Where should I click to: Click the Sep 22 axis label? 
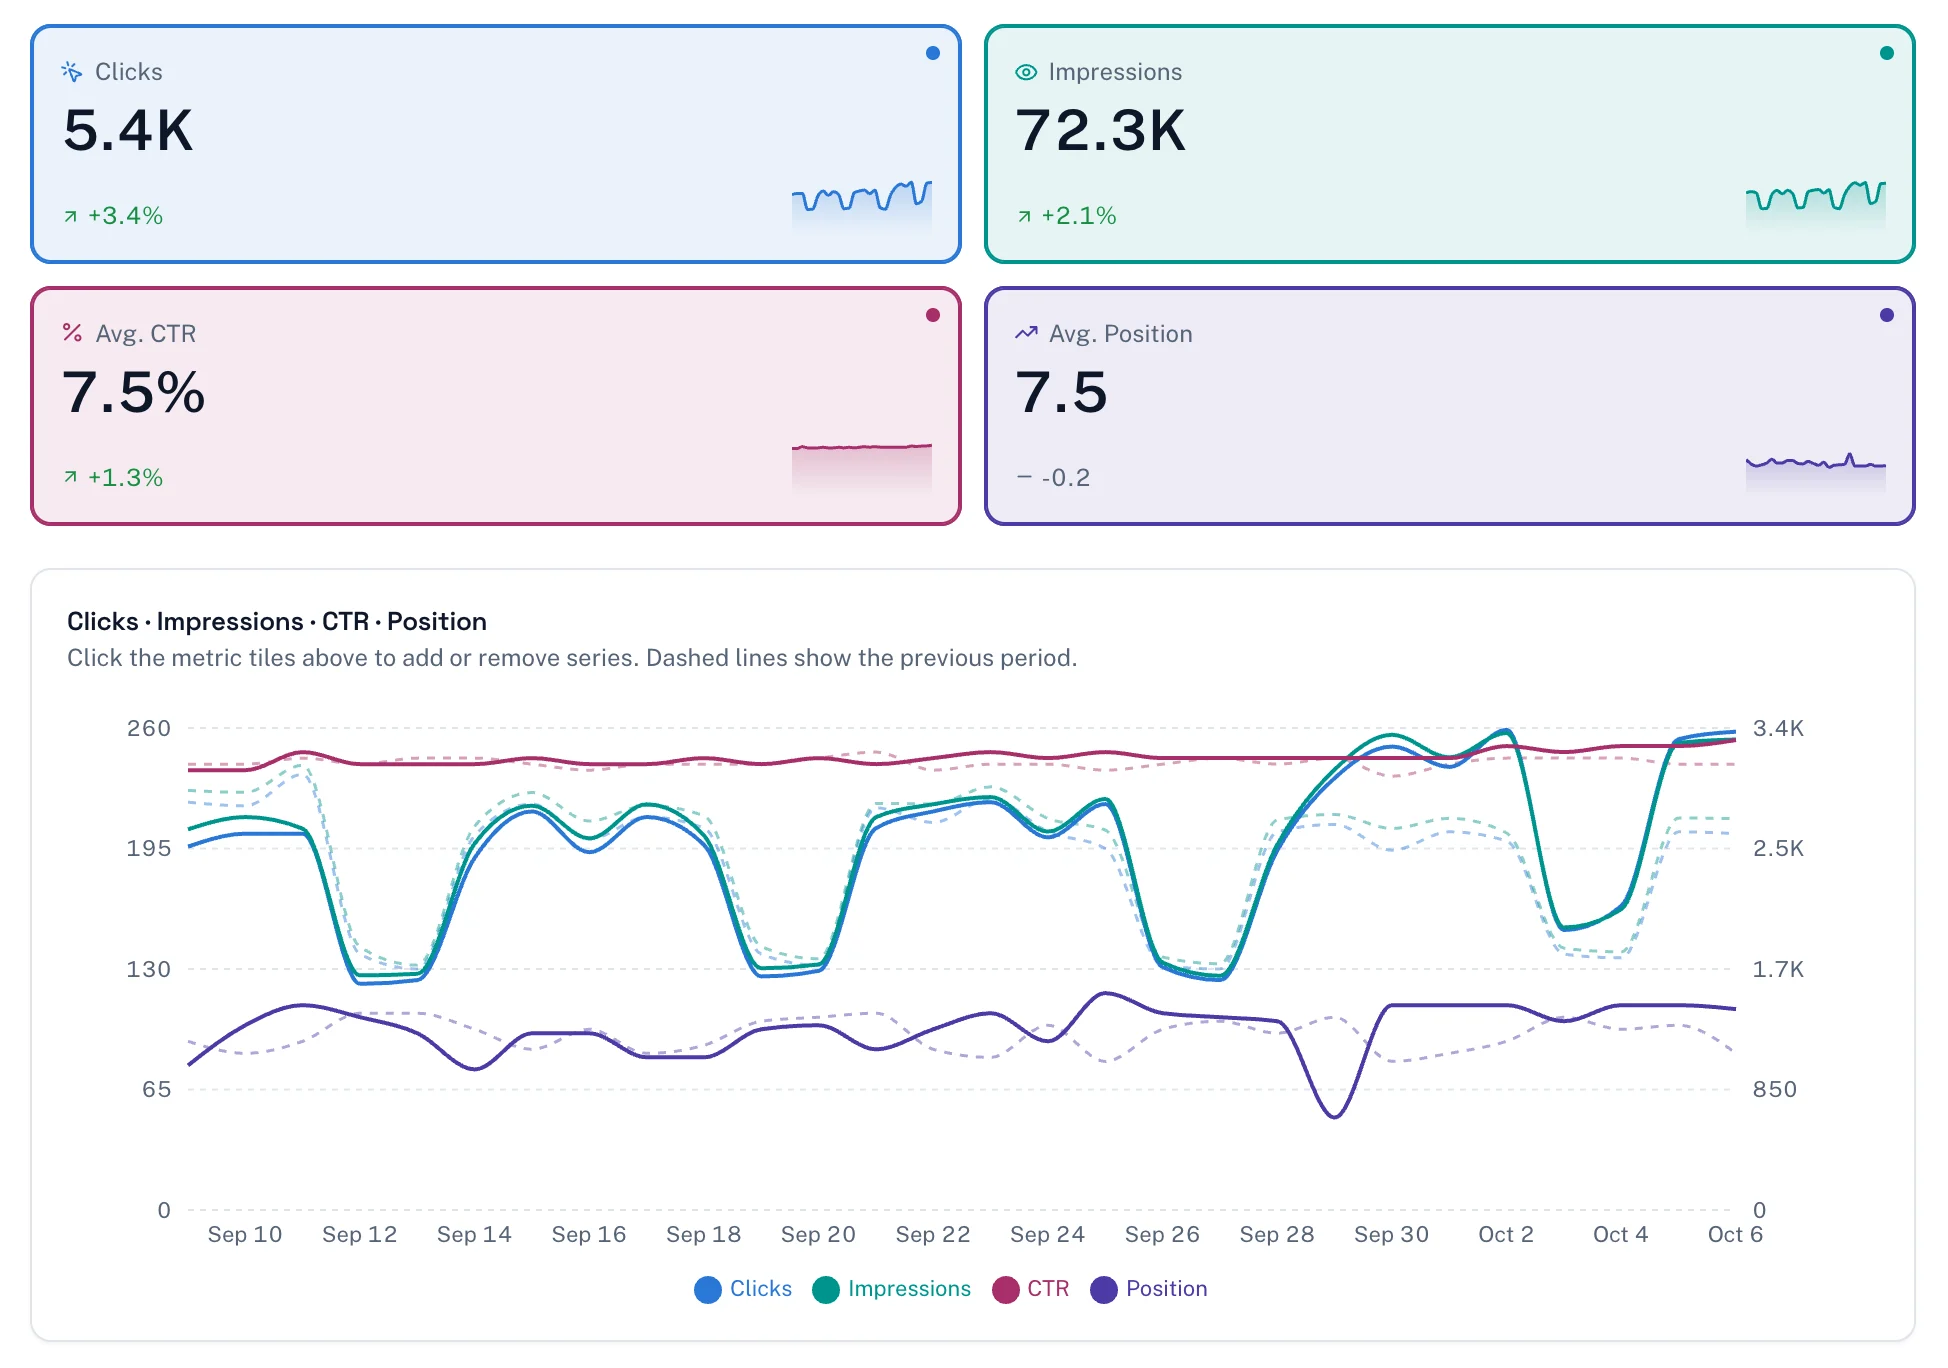tap(933, 1235)
